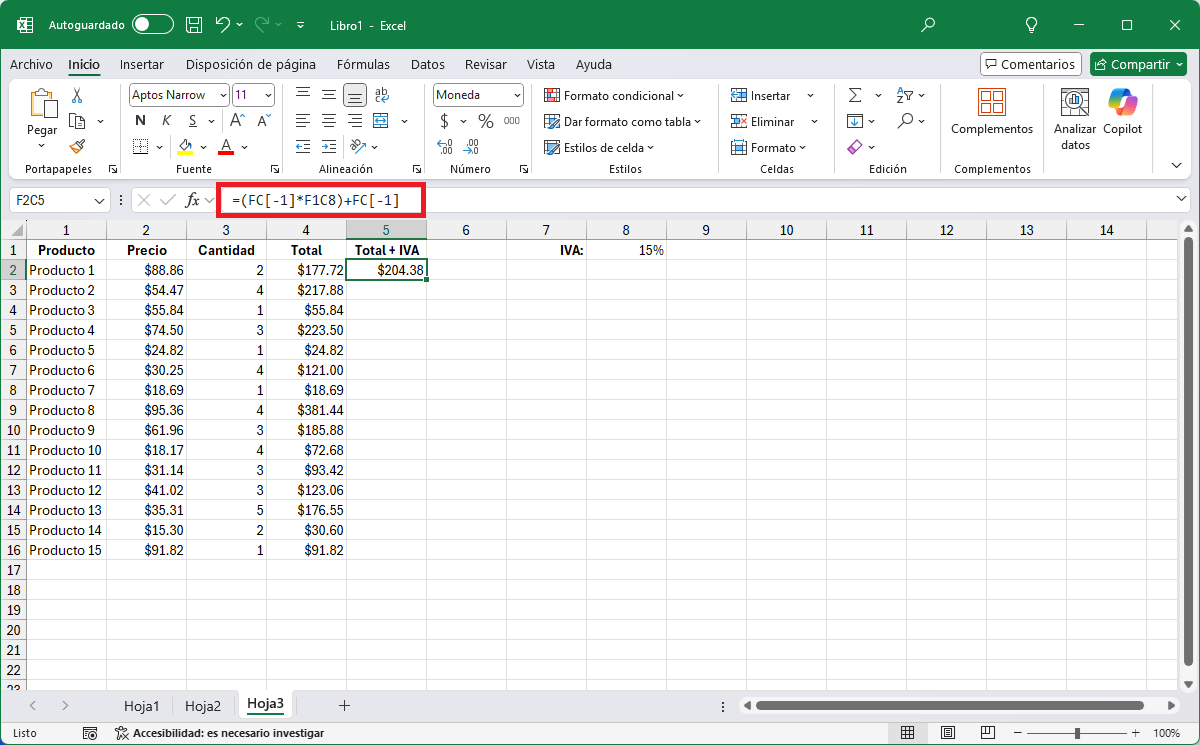Image resolution: width=1200 pixels, height=745 pixels.
Task: Click the red font color A
Action: point(226,147)
